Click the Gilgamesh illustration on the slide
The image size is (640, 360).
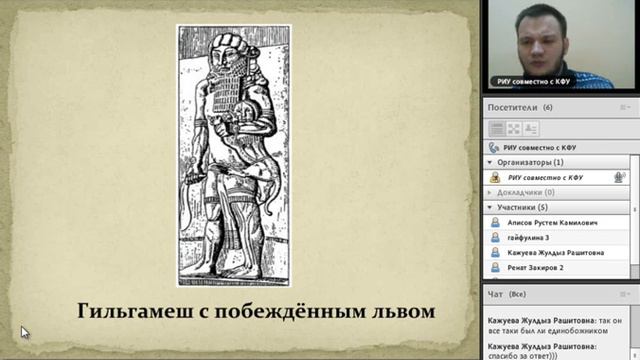pyautogui.click(x=234, y=156)
